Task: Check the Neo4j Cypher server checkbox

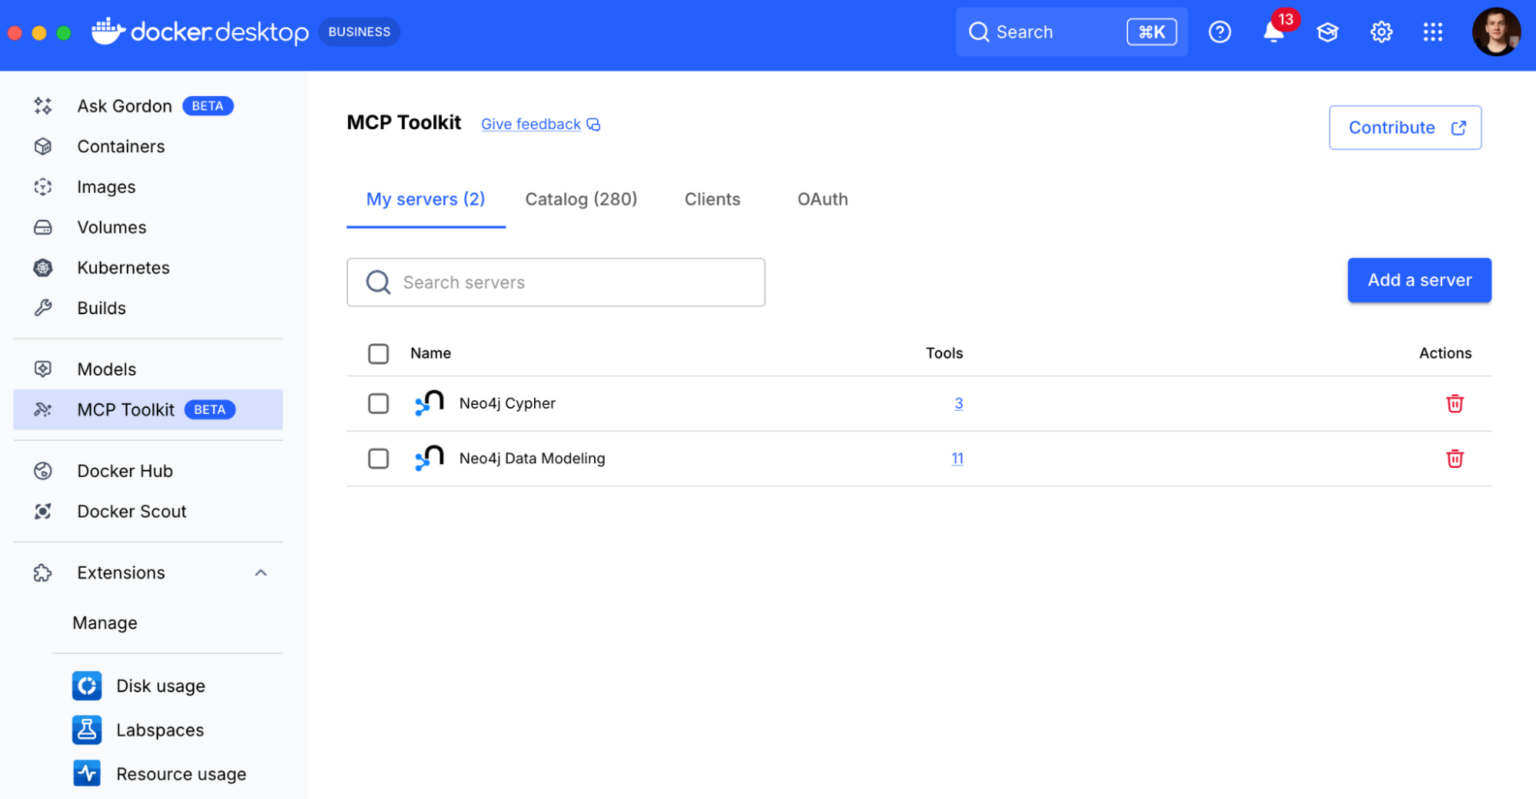Action: [378, 403]
